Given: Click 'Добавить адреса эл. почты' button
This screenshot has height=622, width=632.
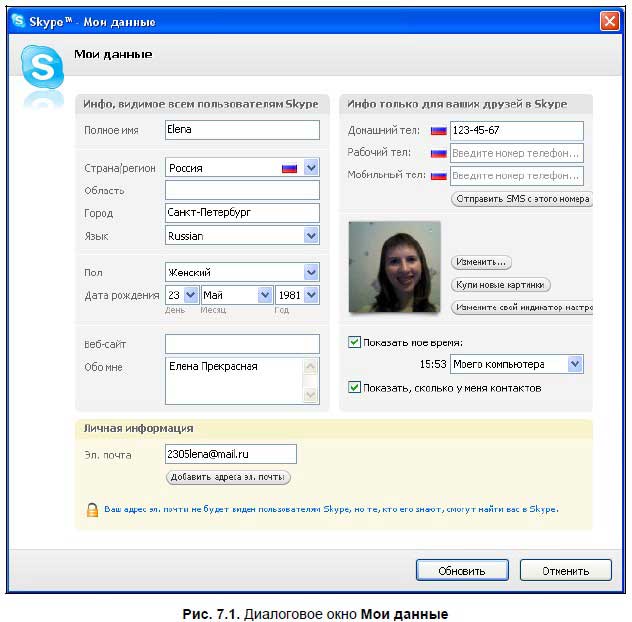Looking at the screenshot, I should 228,478.
